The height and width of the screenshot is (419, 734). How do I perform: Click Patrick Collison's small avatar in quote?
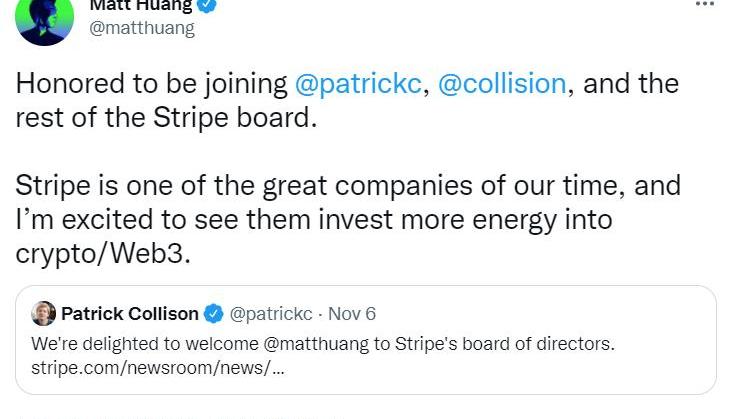tap(43, 314)
